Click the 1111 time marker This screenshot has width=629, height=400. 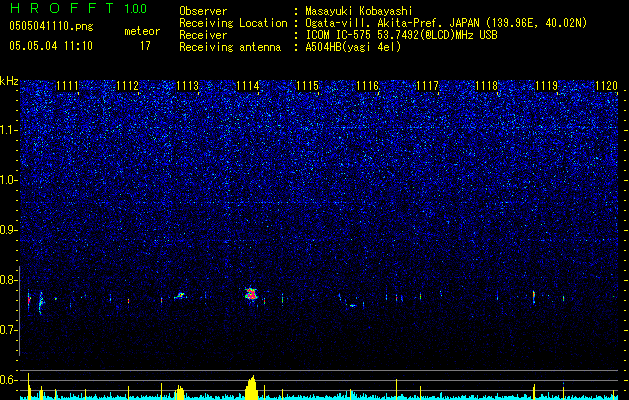coord(67,86)
